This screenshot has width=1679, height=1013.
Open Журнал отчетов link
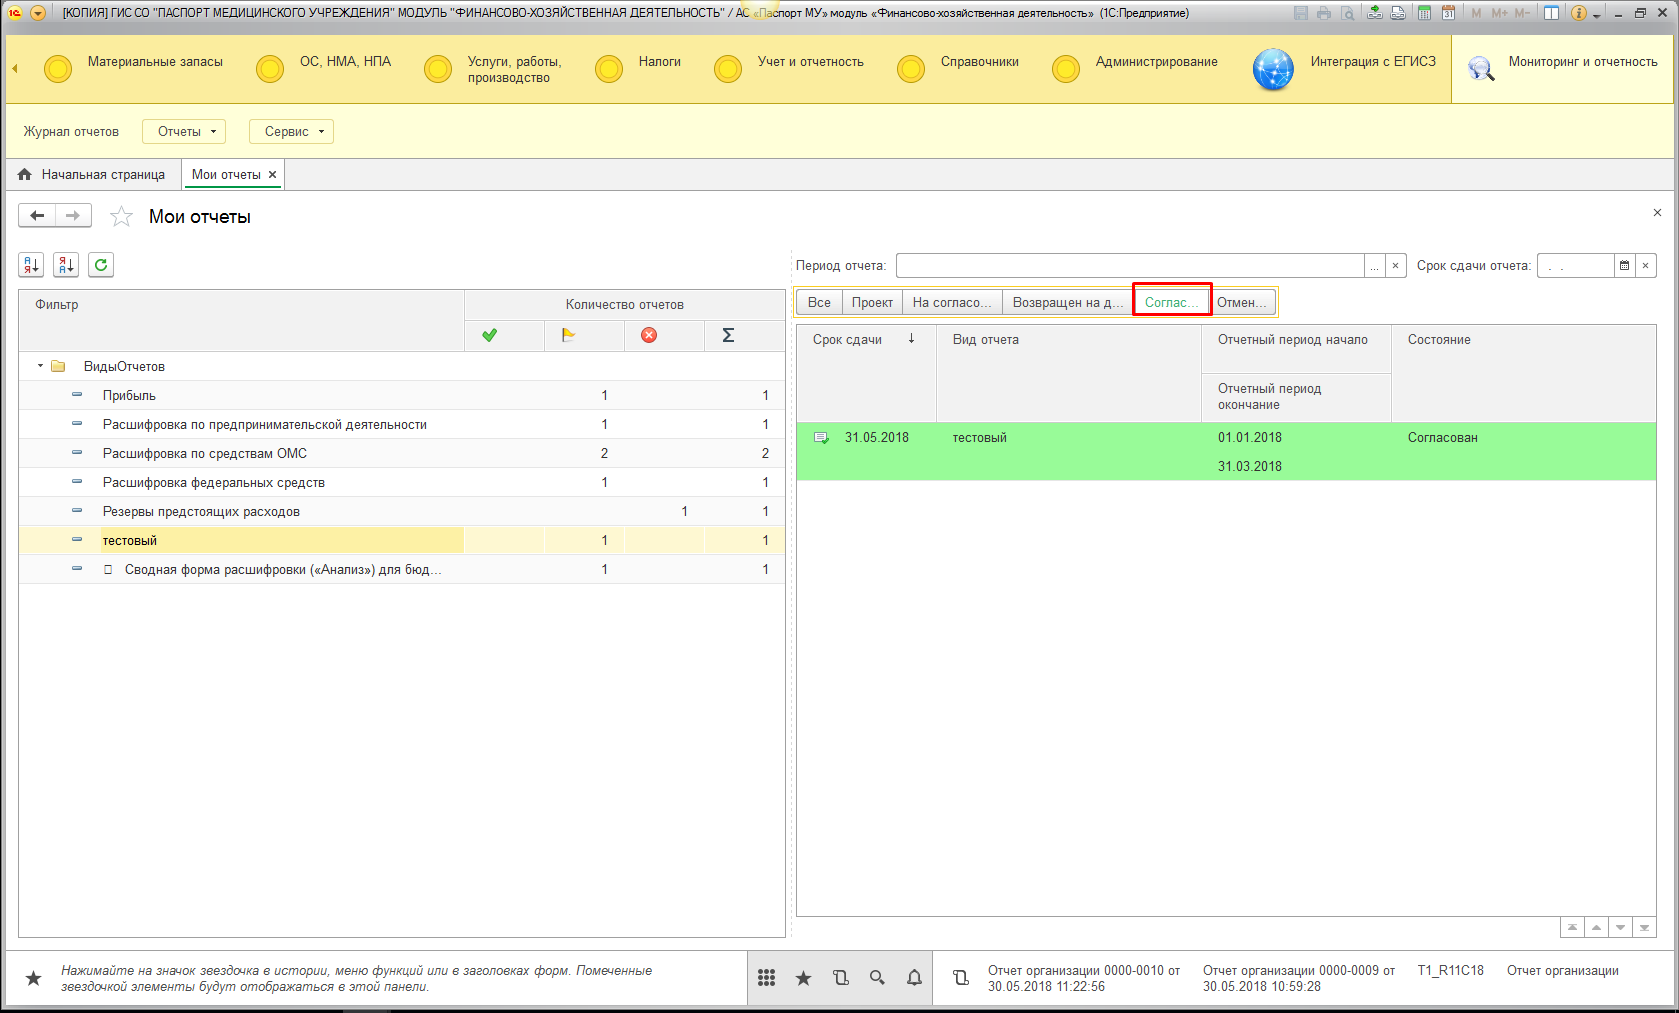pyautogui.click(x=71, y=132)
